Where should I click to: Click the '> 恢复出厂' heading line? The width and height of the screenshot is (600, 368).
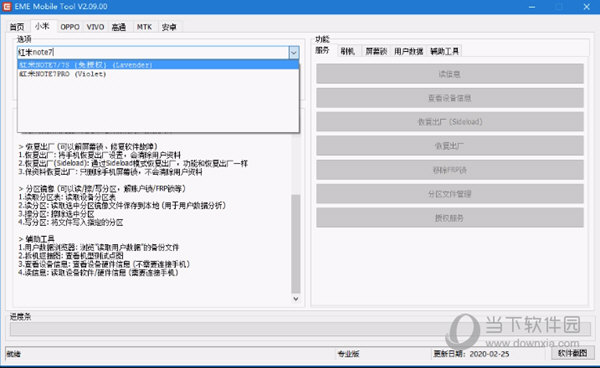(88, 147)
